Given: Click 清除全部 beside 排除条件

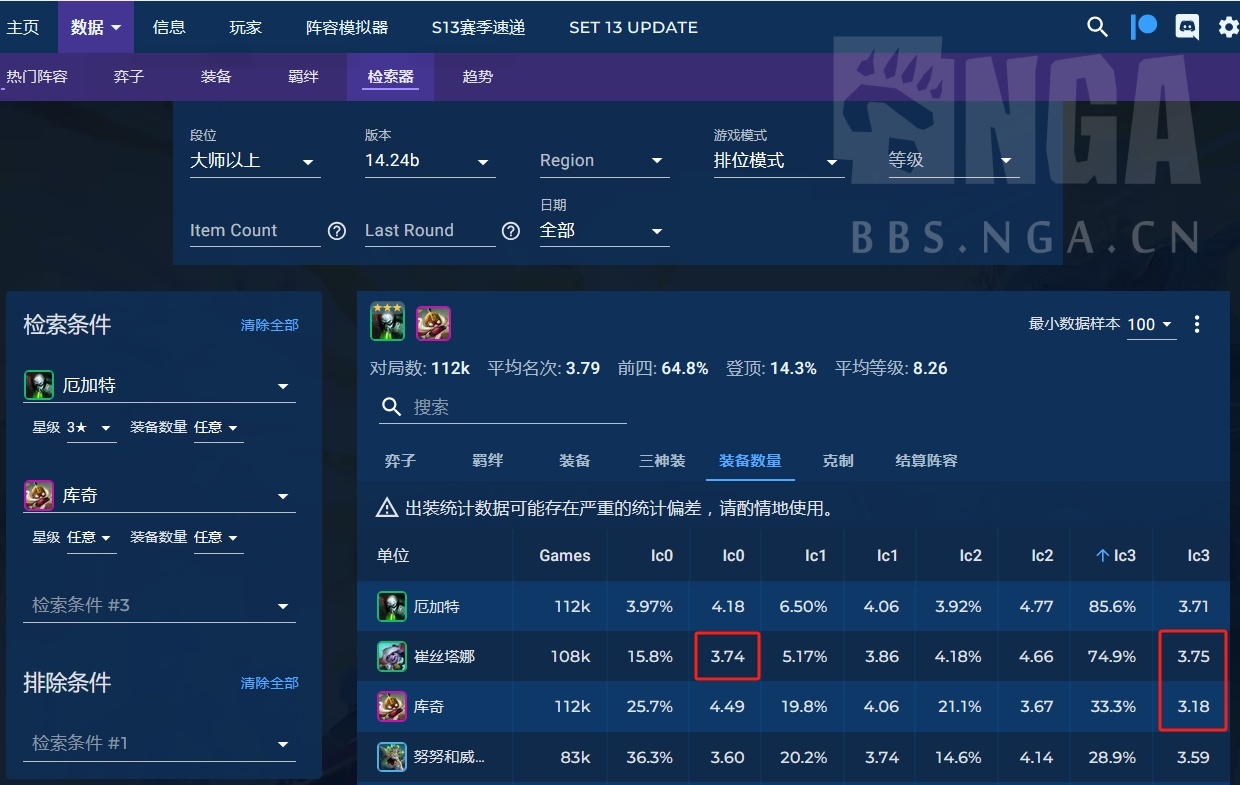Looking at the screenshot, I should [x=270, y=683].
